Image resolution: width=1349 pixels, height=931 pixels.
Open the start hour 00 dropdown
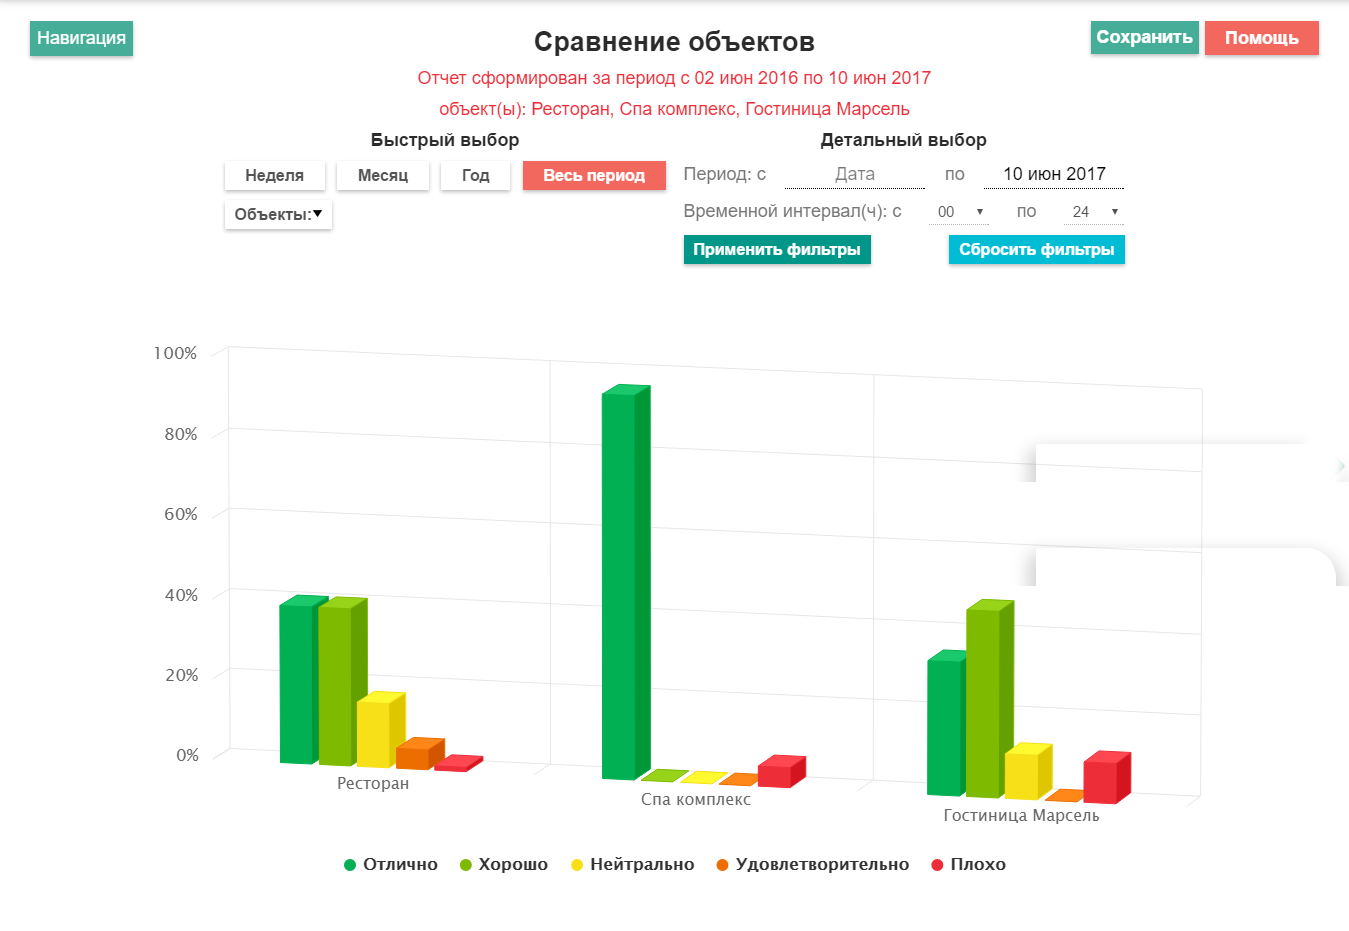pos(959,212)
